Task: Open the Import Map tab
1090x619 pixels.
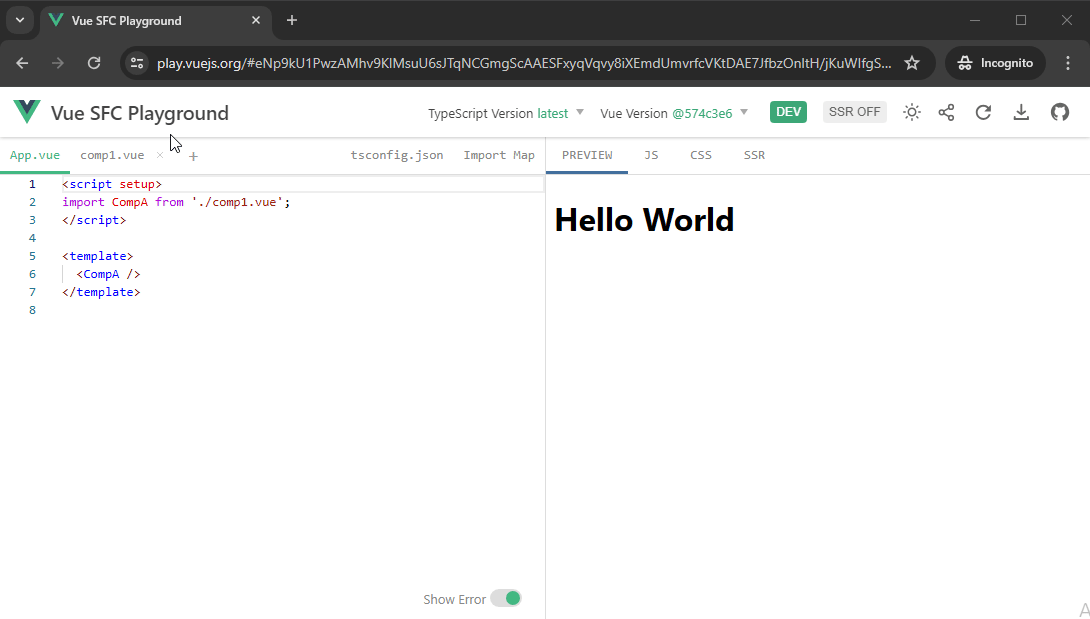Action: pyautogui.click(x=499, y=155)
